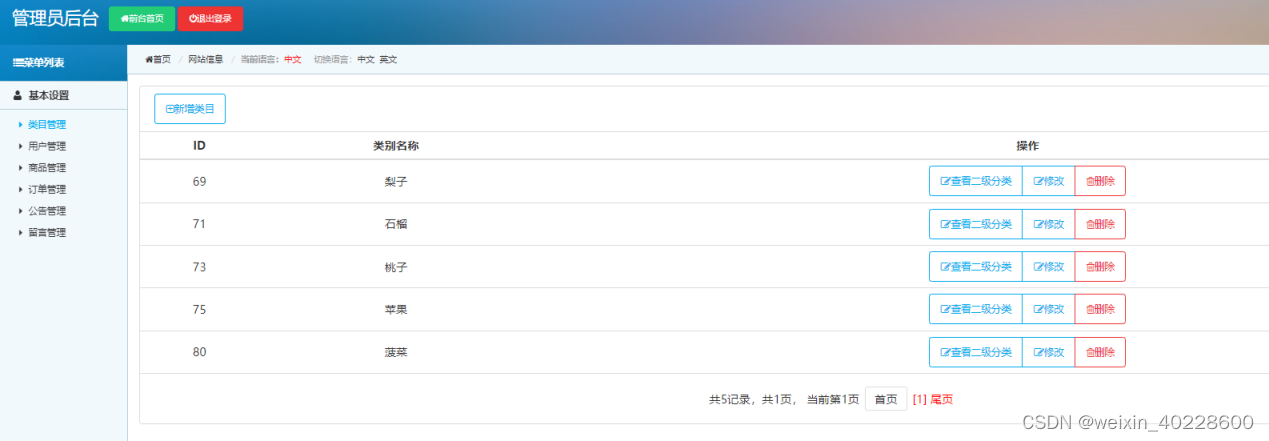Click the 网站信息 breadcrumb
1269x441 pixels.
(206, 59)
